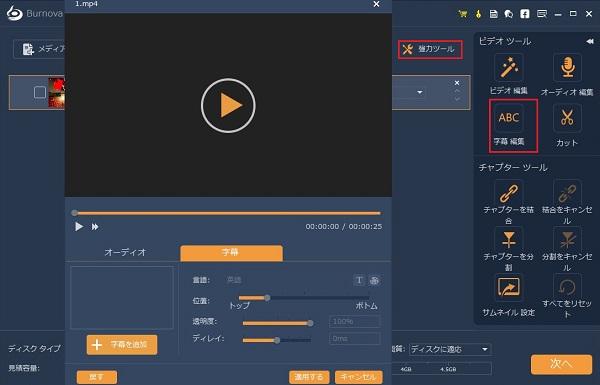Screen dimensions: 600x385
Task: Click the Cancel (キャンセル) button in dialog
Action: pyautogui.click(x=359, y=377)
